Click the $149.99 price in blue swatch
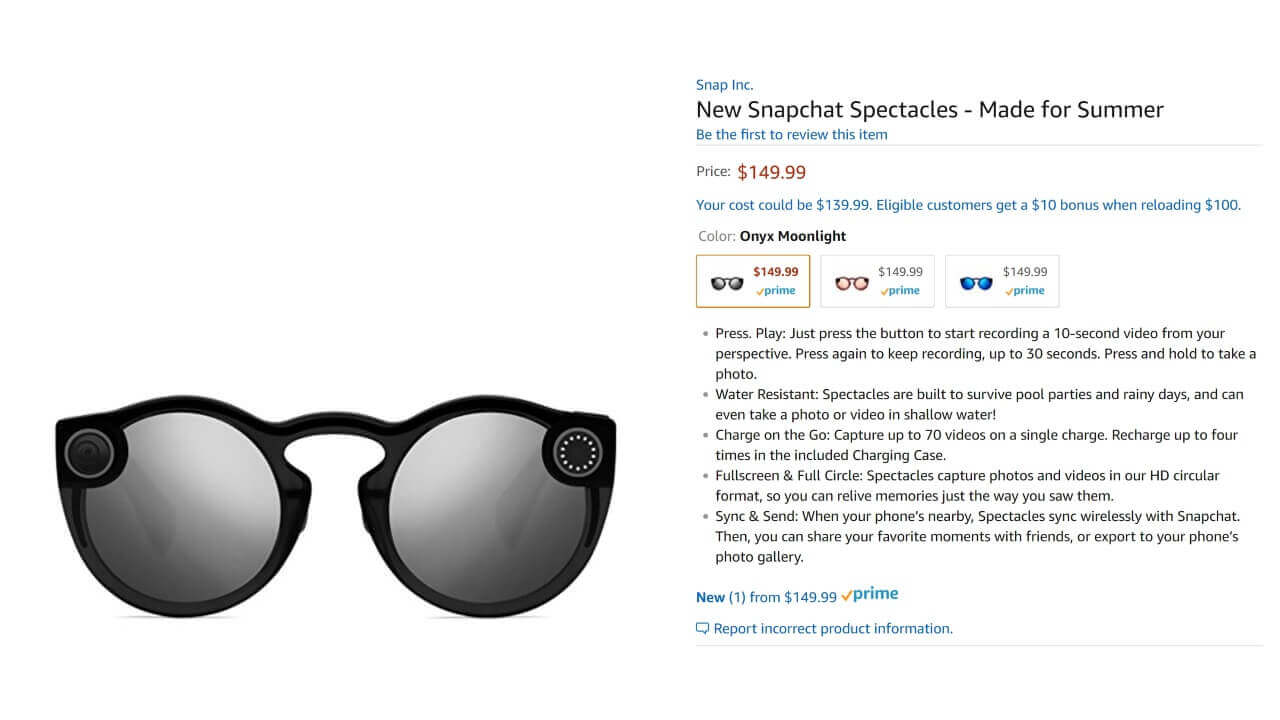This screenshot has height=720, width=1280. coord(1025,272)
